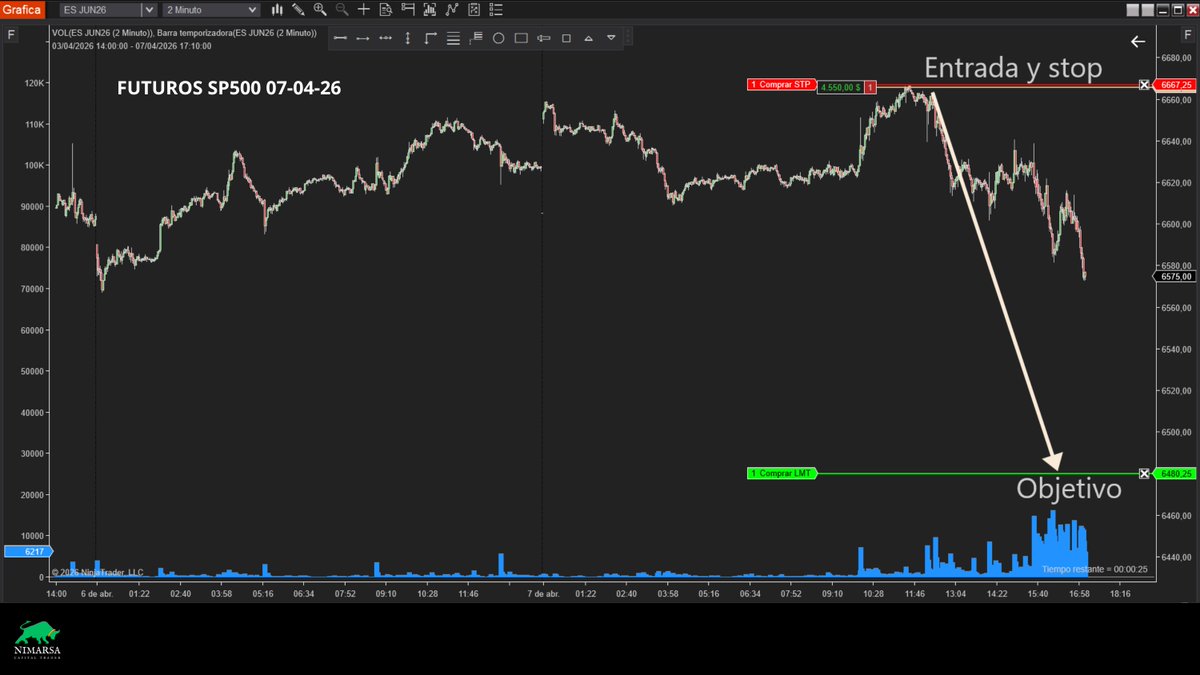The image size is (1200, 675).
Task: Click the second grey window link button
Action: pyautogui.click(x=1148, y=10)
